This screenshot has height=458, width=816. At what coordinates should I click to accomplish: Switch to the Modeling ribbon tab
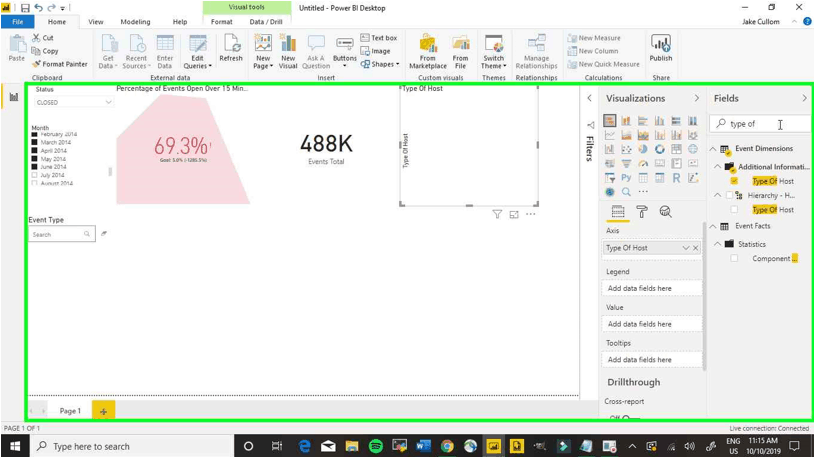tap(135, 22)
